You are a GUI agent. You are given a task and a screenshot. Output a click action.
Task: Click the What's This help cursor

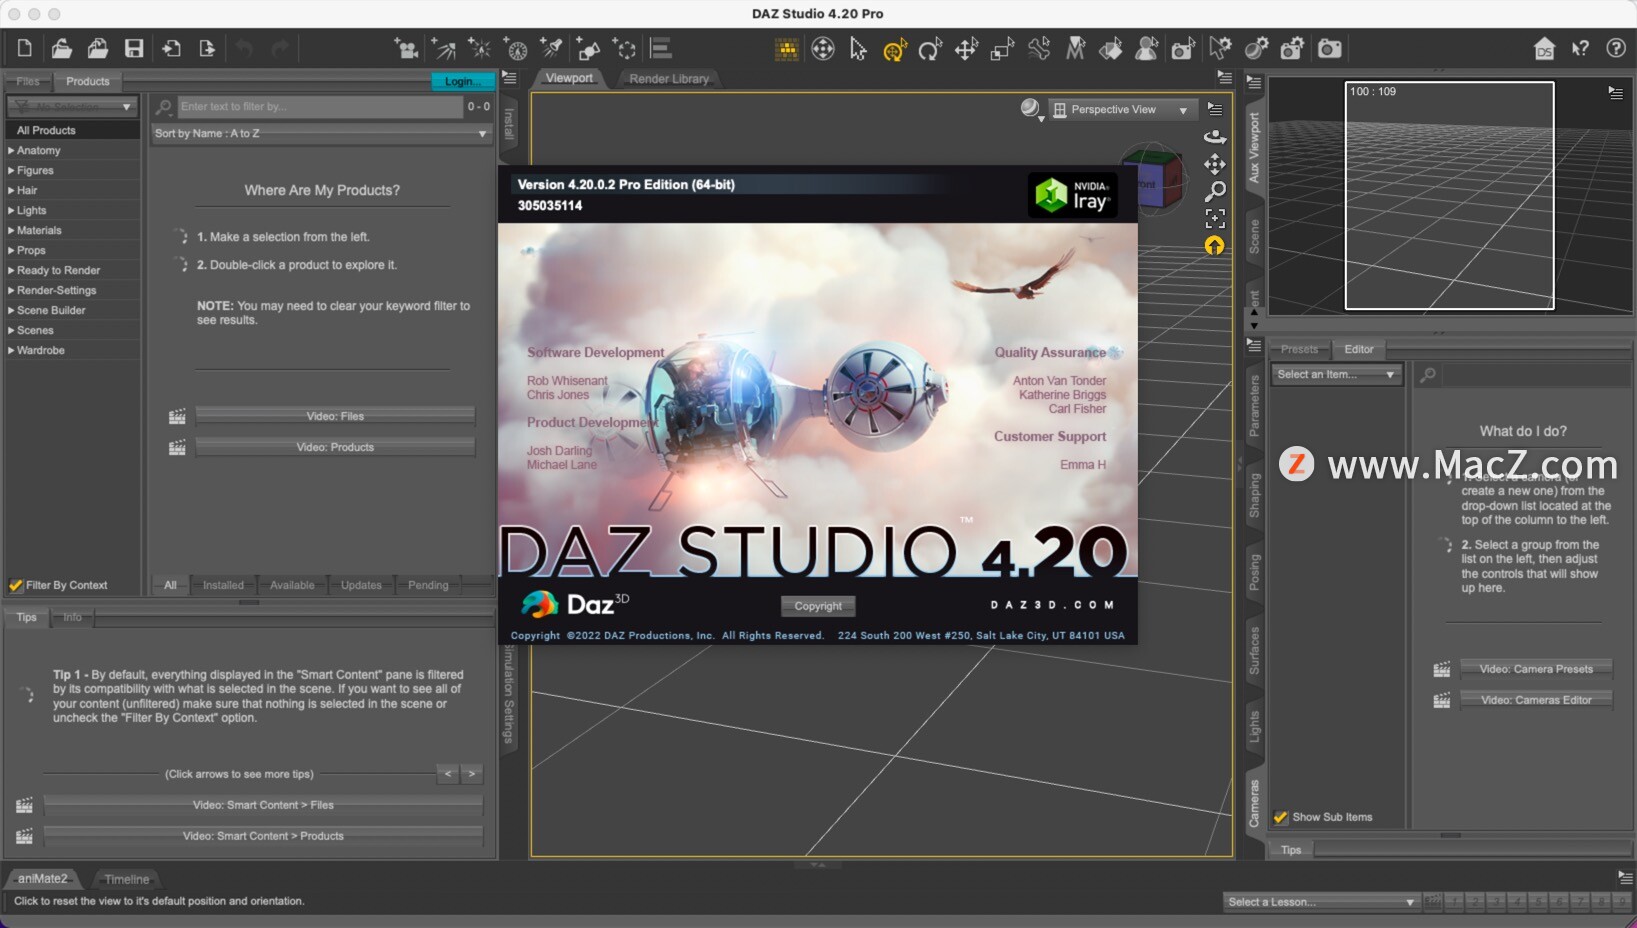click(x=1580, y=48)
